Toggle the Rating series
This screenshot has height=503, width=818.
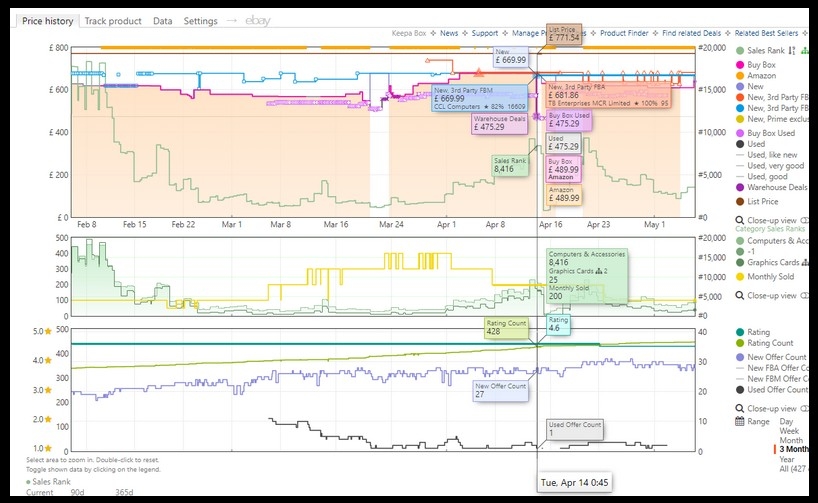tap(753, 332)
